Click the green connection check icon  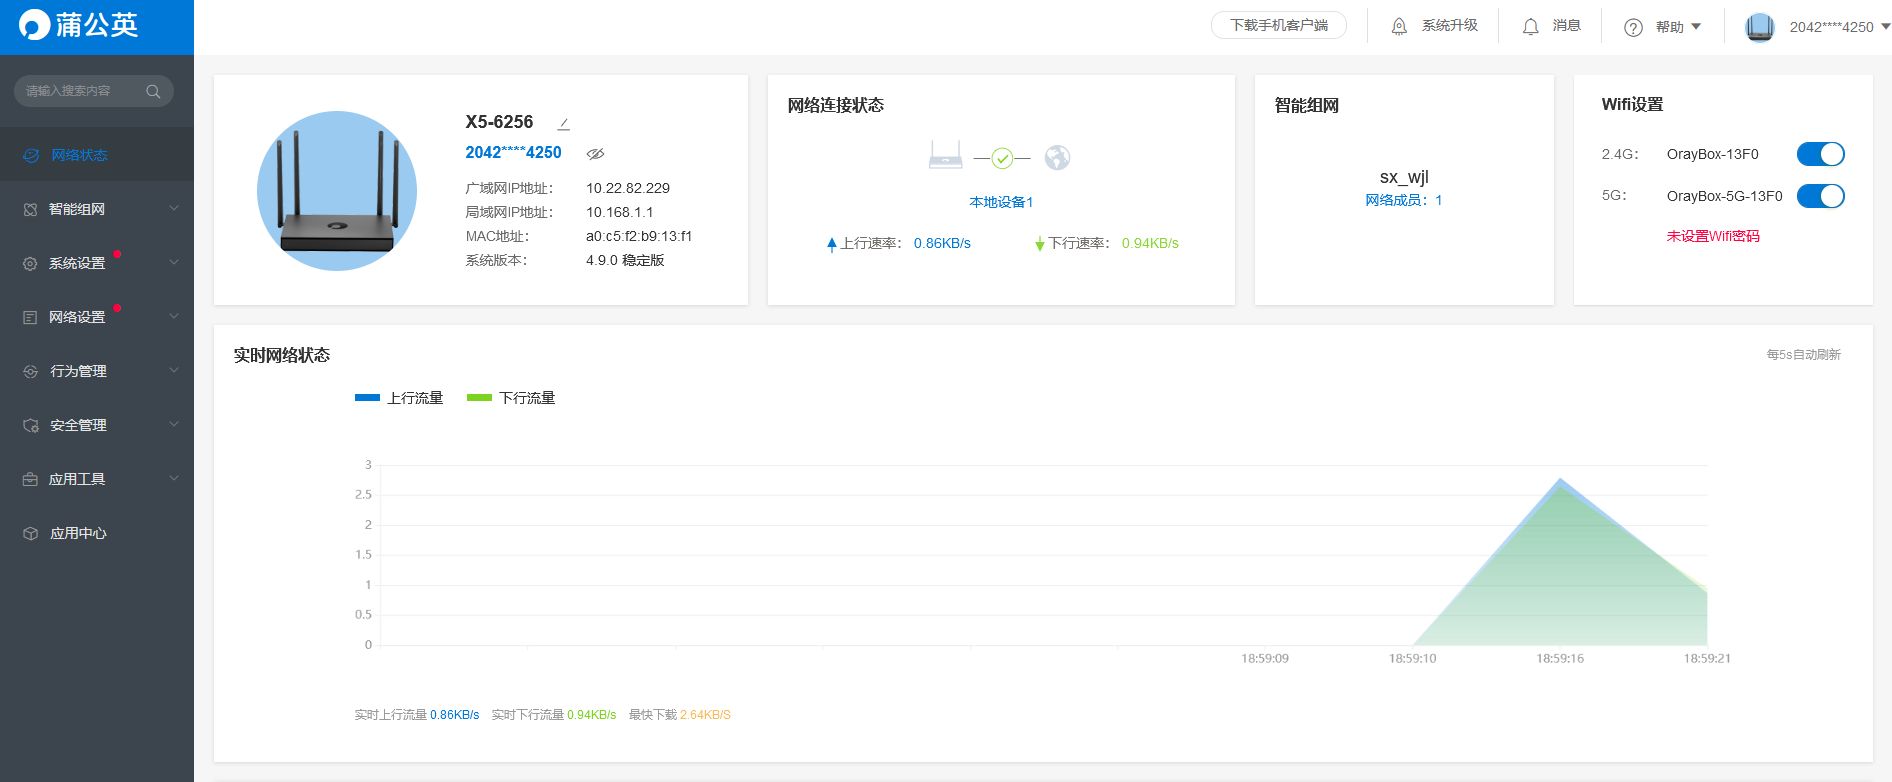1002,158
